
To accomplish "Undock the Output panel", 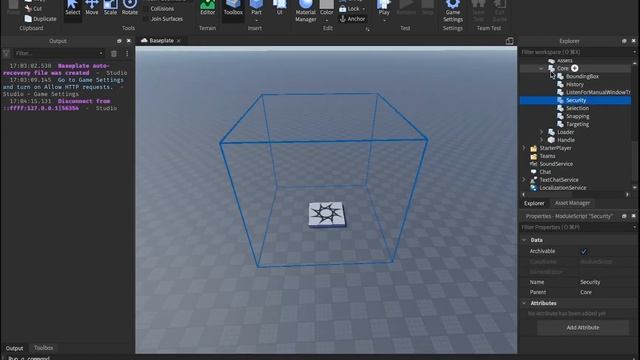I will pyautogui.click(x=119, y=41).
